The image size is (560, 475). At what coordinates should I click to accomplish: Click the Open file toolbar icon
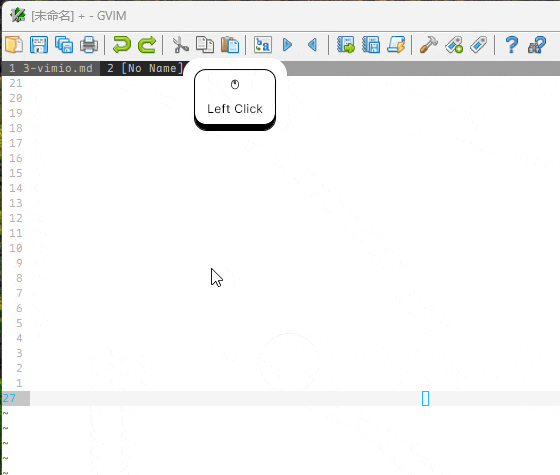click(14, 45)
